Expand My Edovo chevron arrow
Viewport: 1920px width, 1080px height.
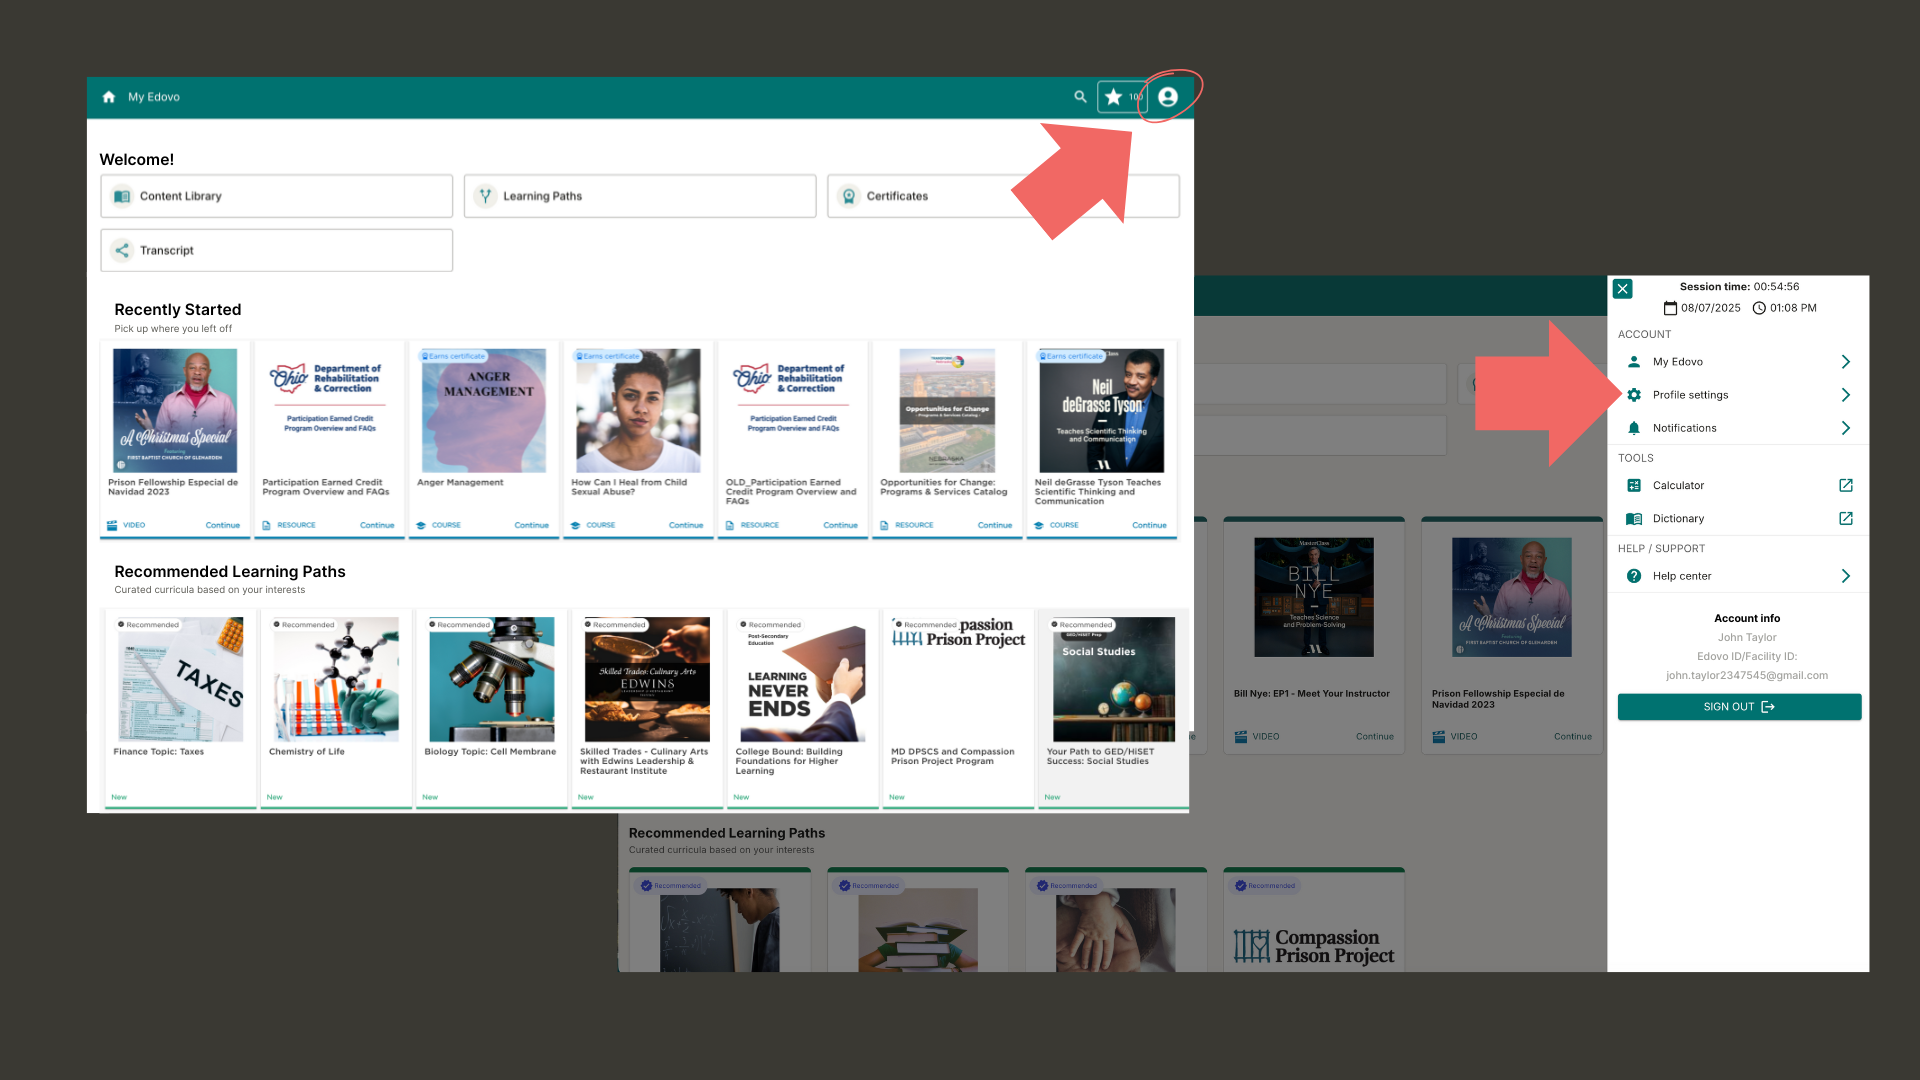[1845, 362]
